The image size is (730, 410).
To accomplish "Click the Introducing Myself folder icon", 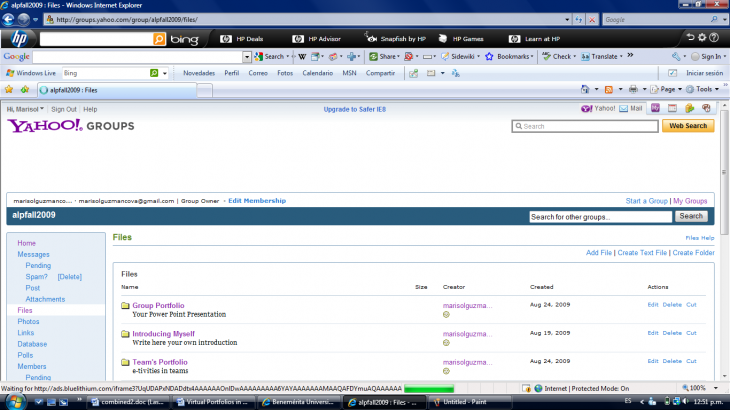I will click(125, 334).
